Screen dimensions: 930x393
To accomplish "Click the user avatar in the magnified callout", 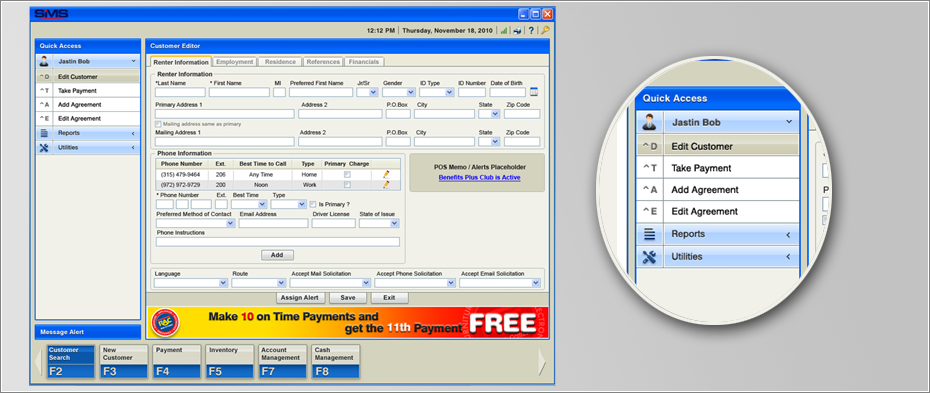I will click(x=649, y=122).
